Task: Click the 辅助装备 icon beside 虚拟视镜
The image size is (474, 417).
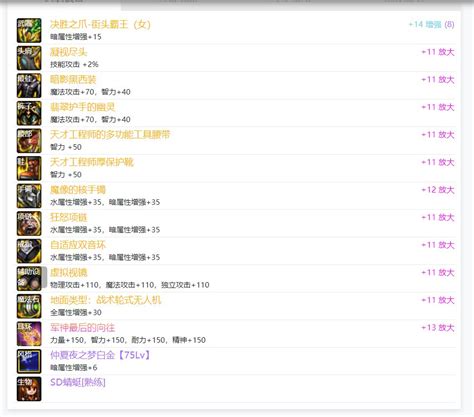Action: (x=29, y=279)
